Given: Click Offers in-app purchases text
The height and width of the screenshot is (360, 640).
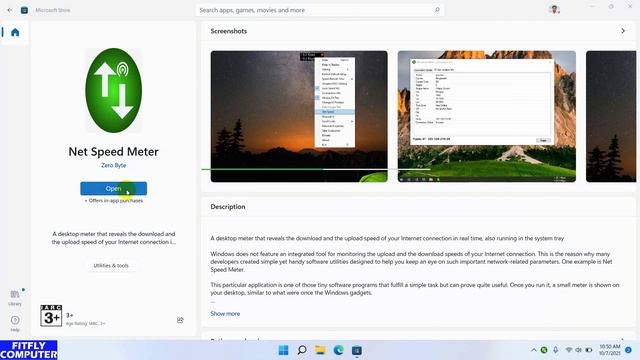Looking at the screenshot, I should click(x=113, y=200).
